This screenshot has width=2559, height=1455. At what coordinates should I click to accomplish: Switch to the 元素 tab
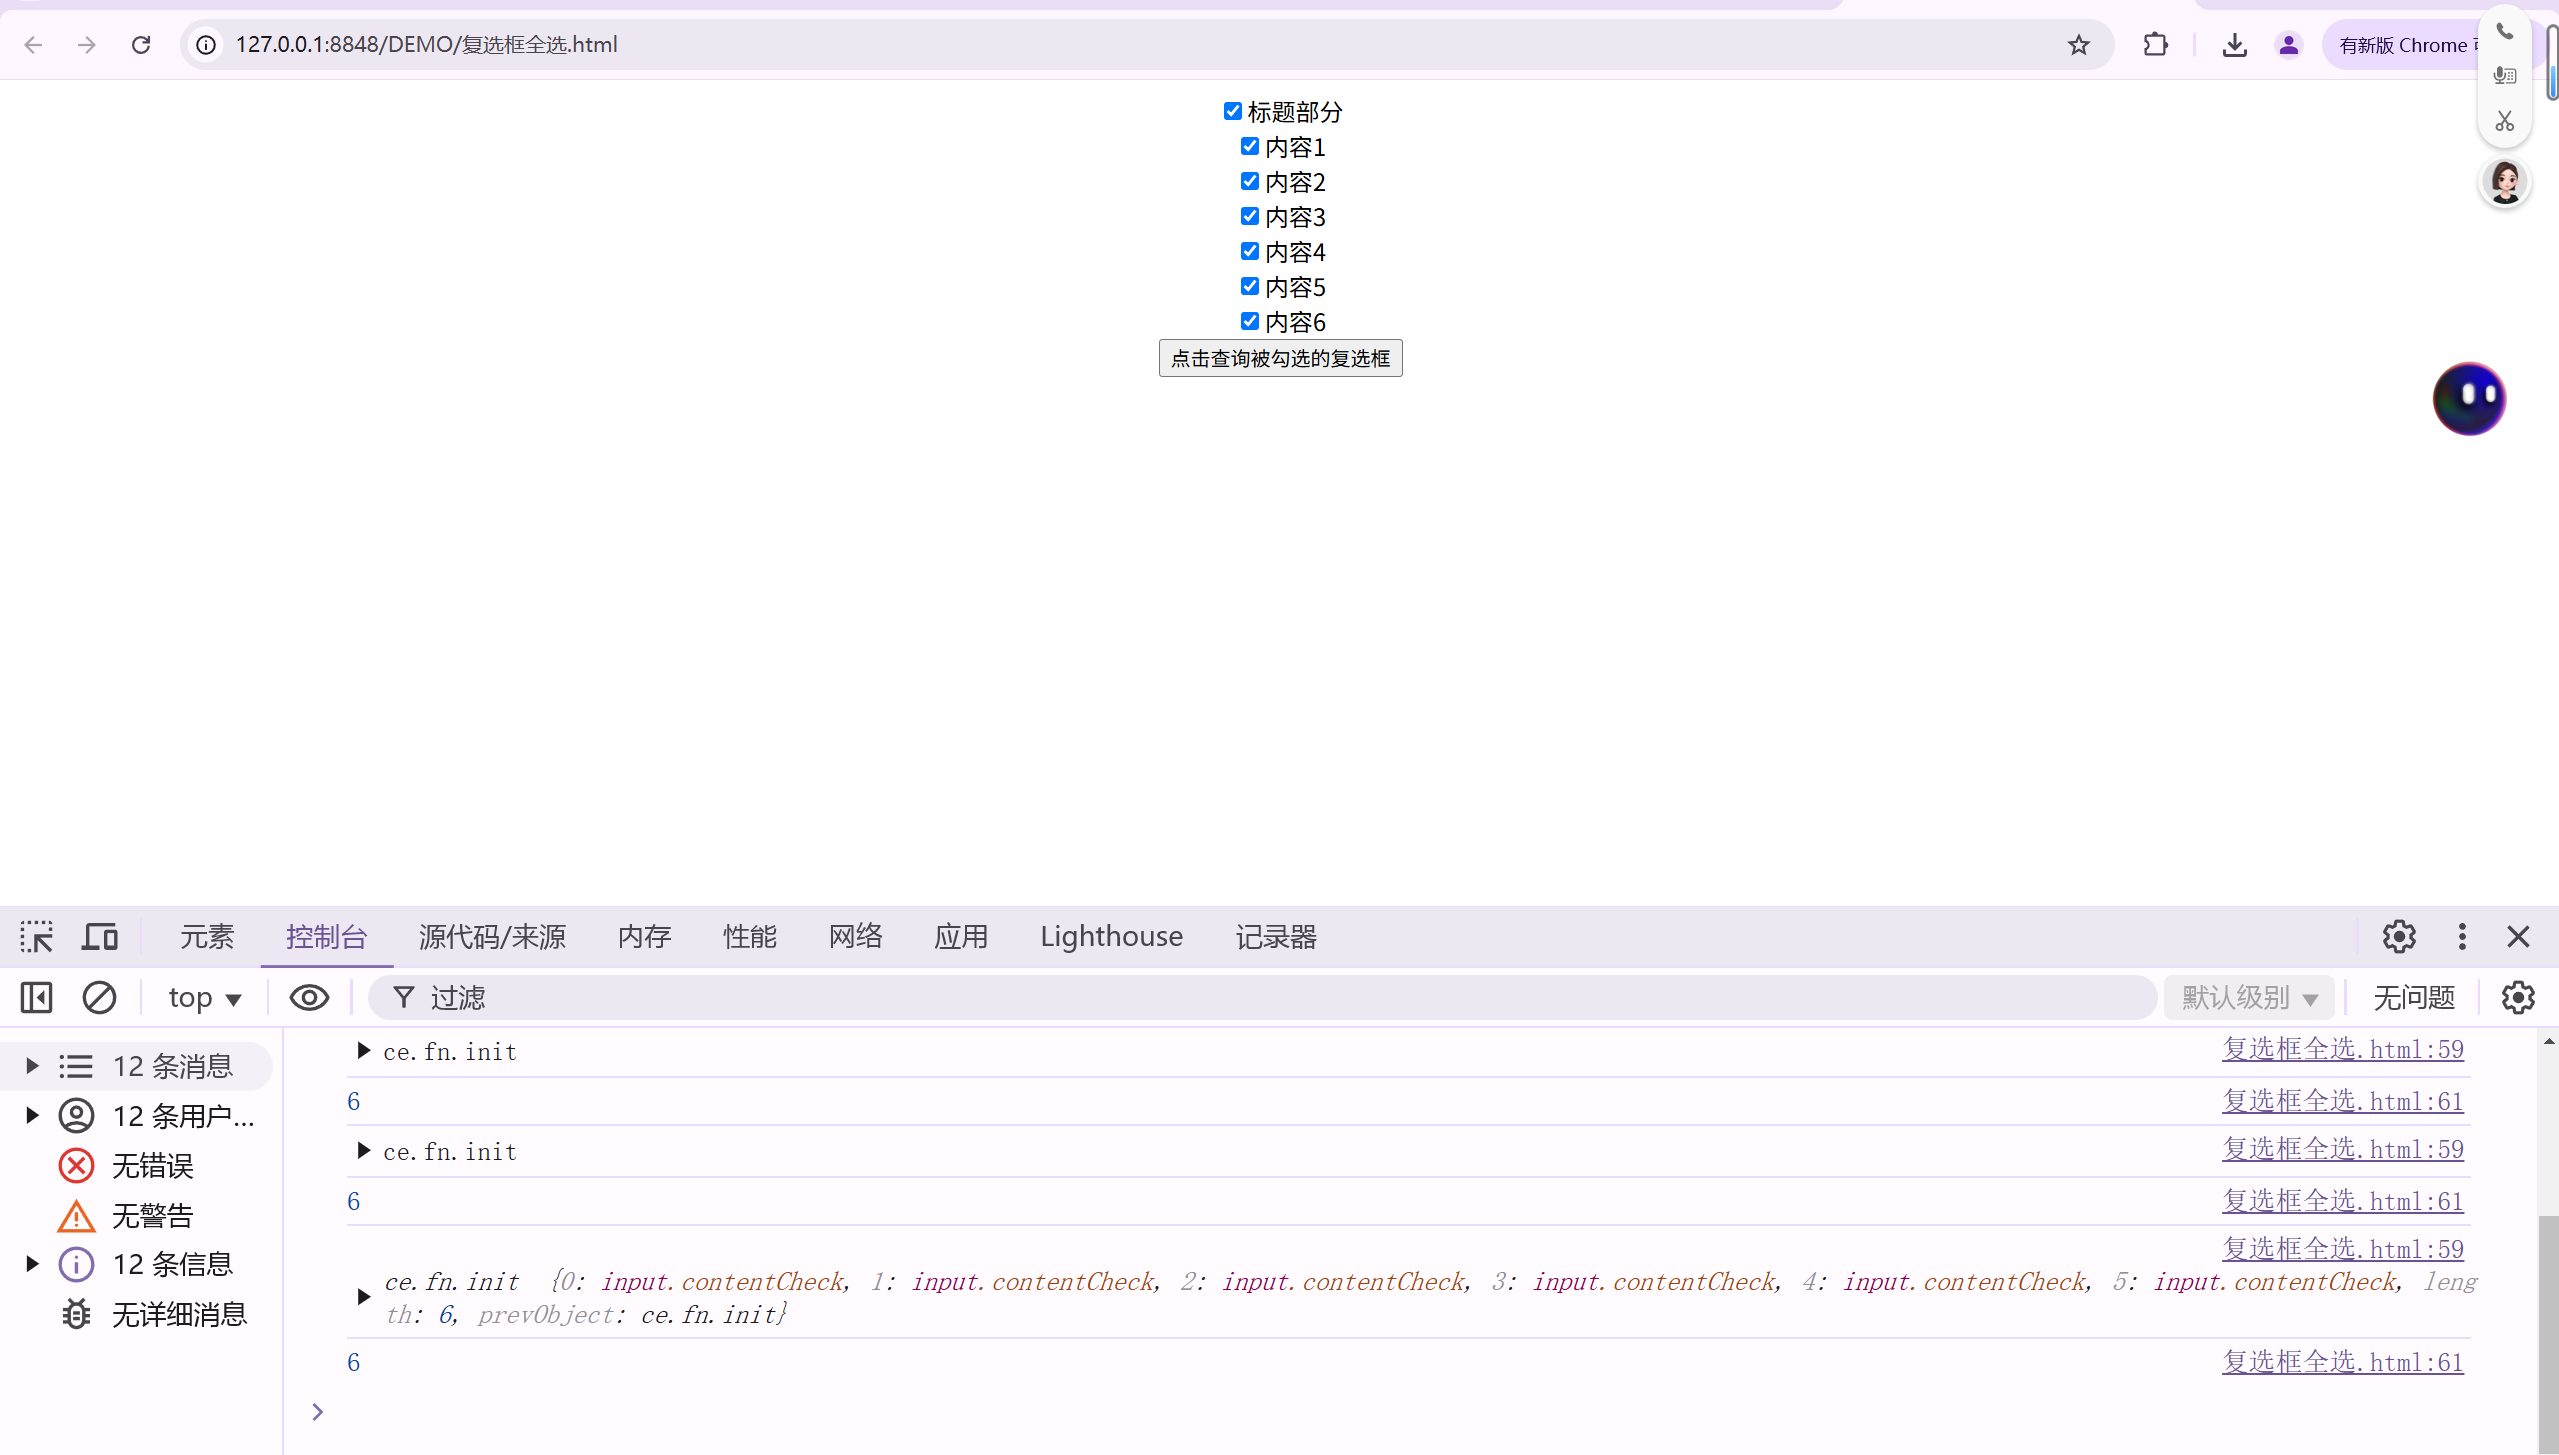coord(207,937)
